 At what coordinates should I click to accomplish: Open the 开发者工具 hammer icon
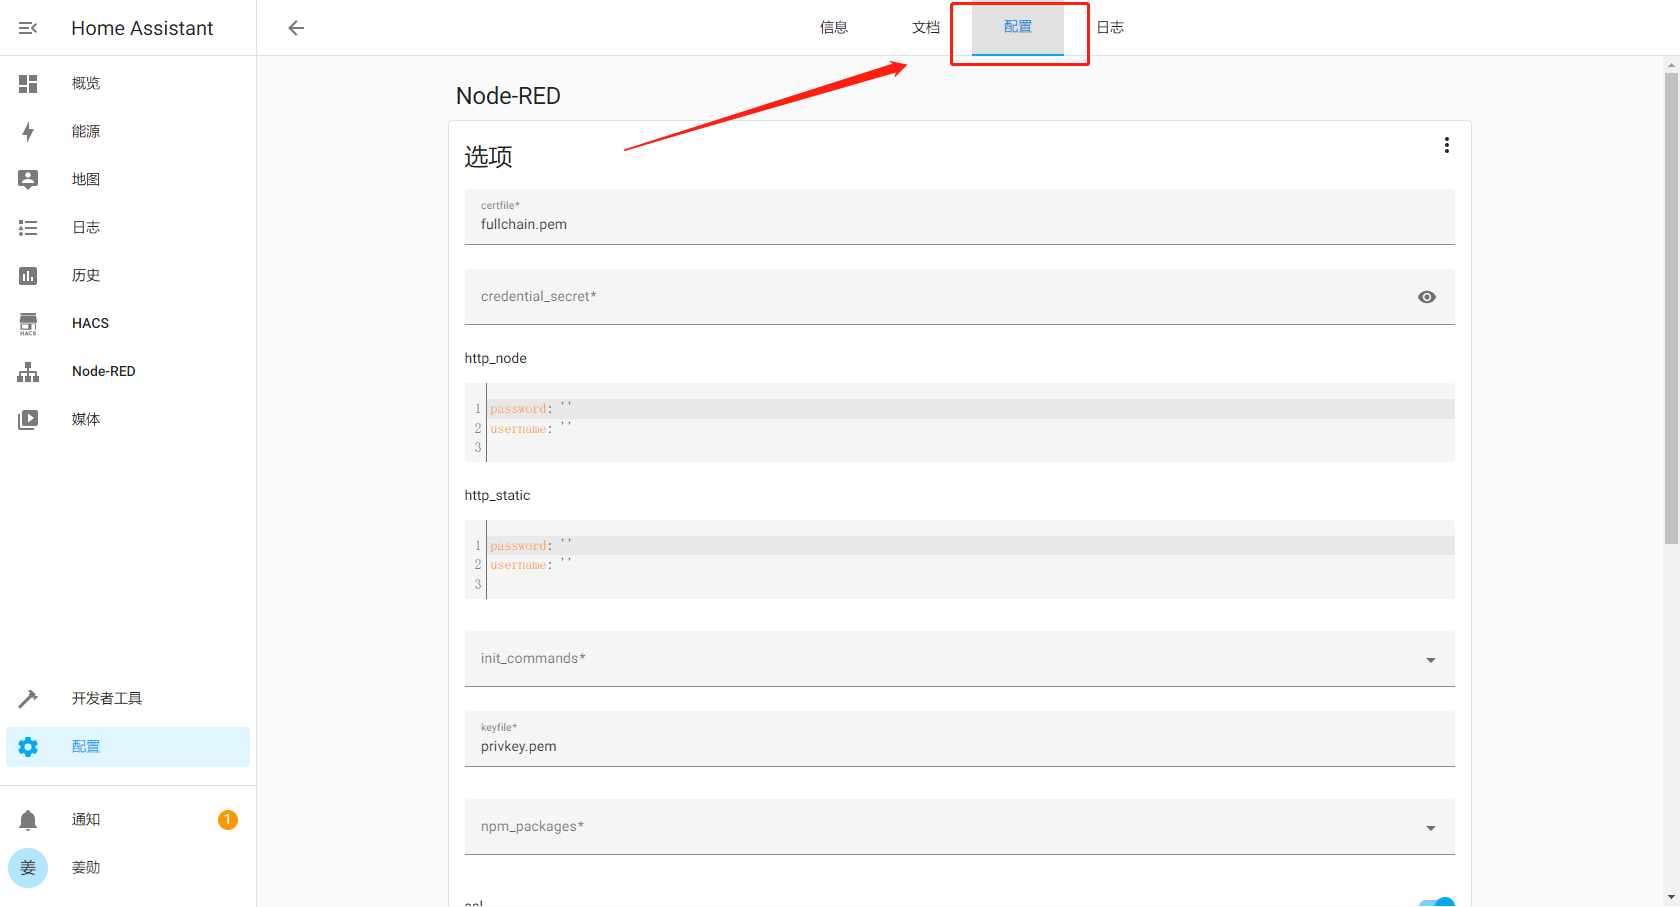[x=28, y=699]
